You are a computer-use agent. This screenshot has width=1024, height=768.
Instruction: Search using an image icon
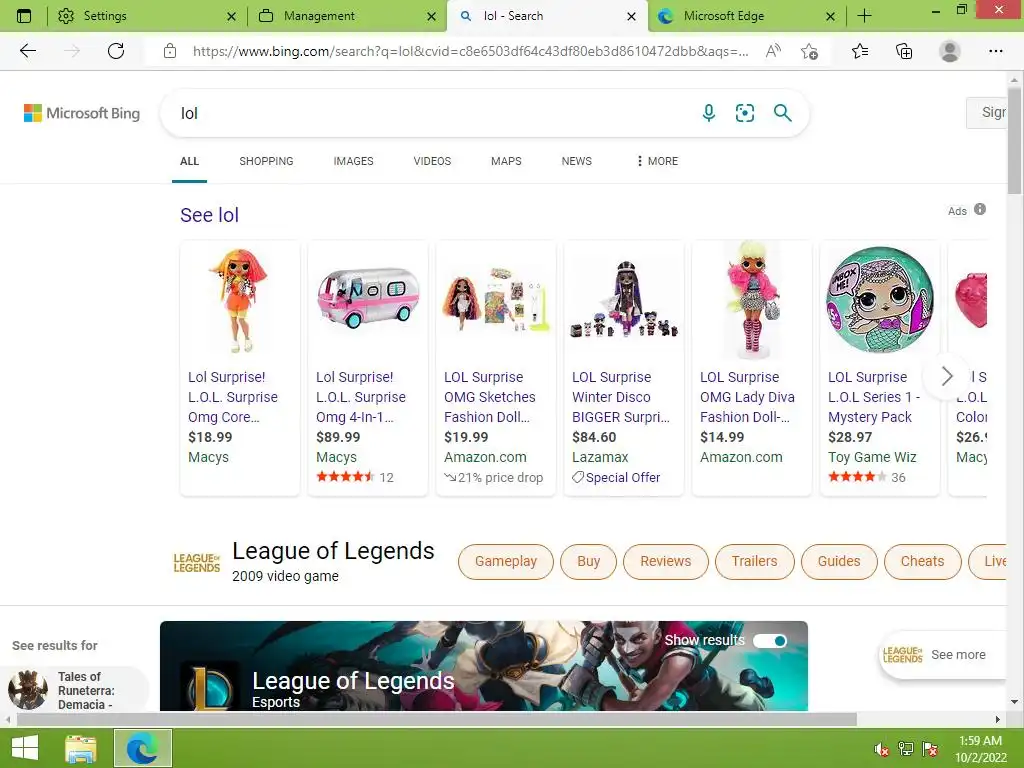pos(744,113)
